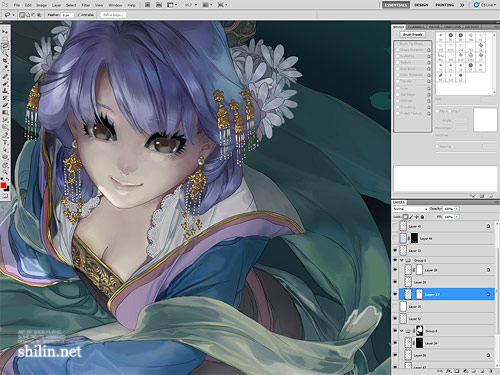The height and width of the screenshot is (375, 500).
Task: Collapse the Group 5 triangle
Action: pos(402,260)
